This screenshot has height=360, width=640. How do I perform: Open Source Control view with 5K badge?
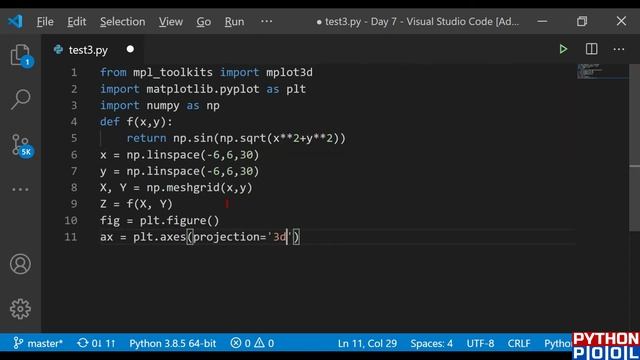(x=21, y=146)
